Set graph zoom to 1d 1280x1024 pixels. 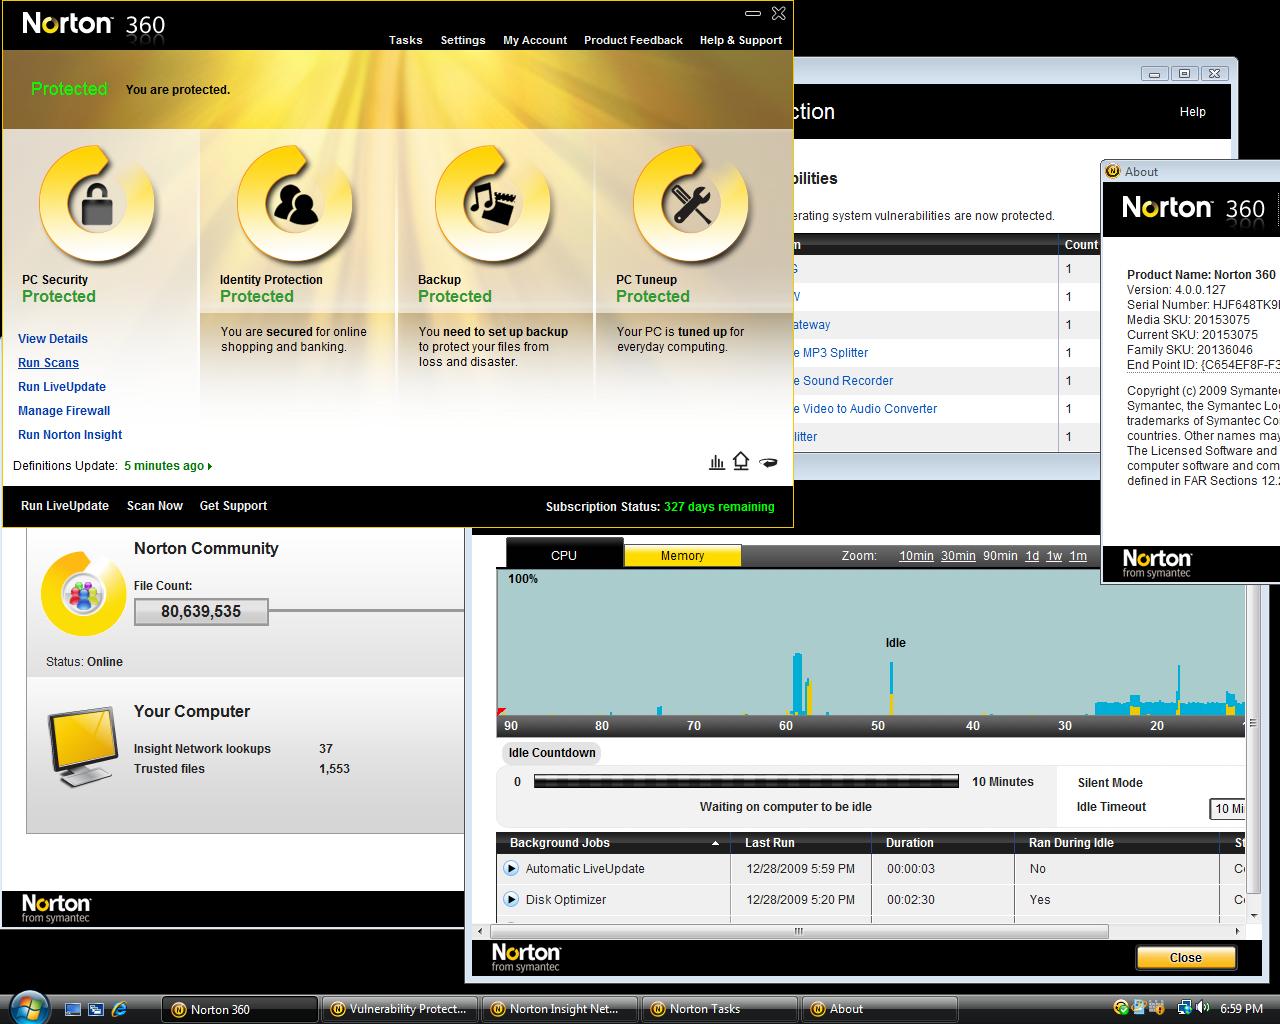point(1032,556)
